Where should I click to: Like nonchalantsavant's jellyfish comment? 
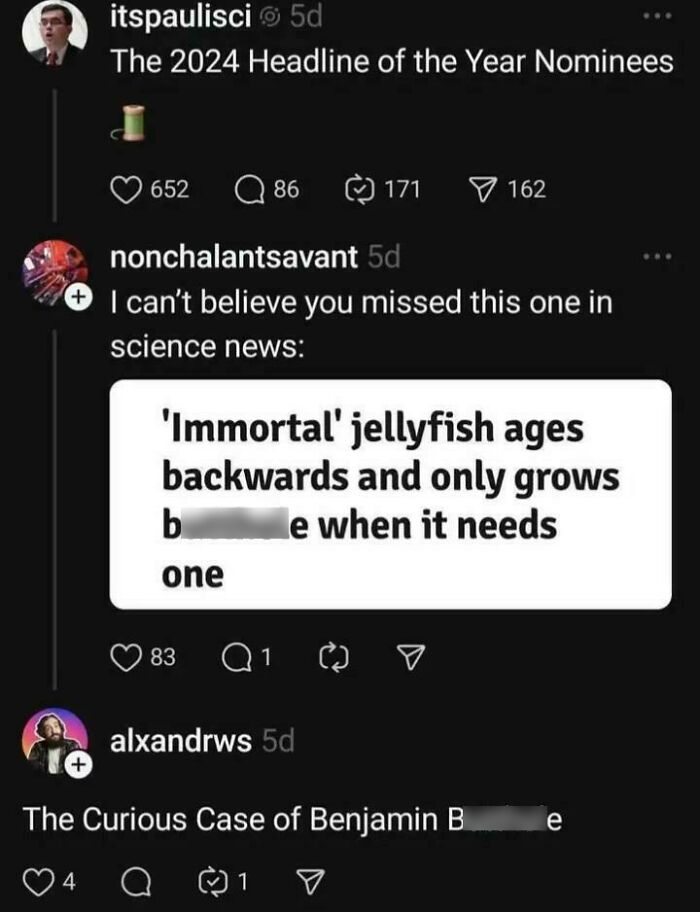pos(124,656)
